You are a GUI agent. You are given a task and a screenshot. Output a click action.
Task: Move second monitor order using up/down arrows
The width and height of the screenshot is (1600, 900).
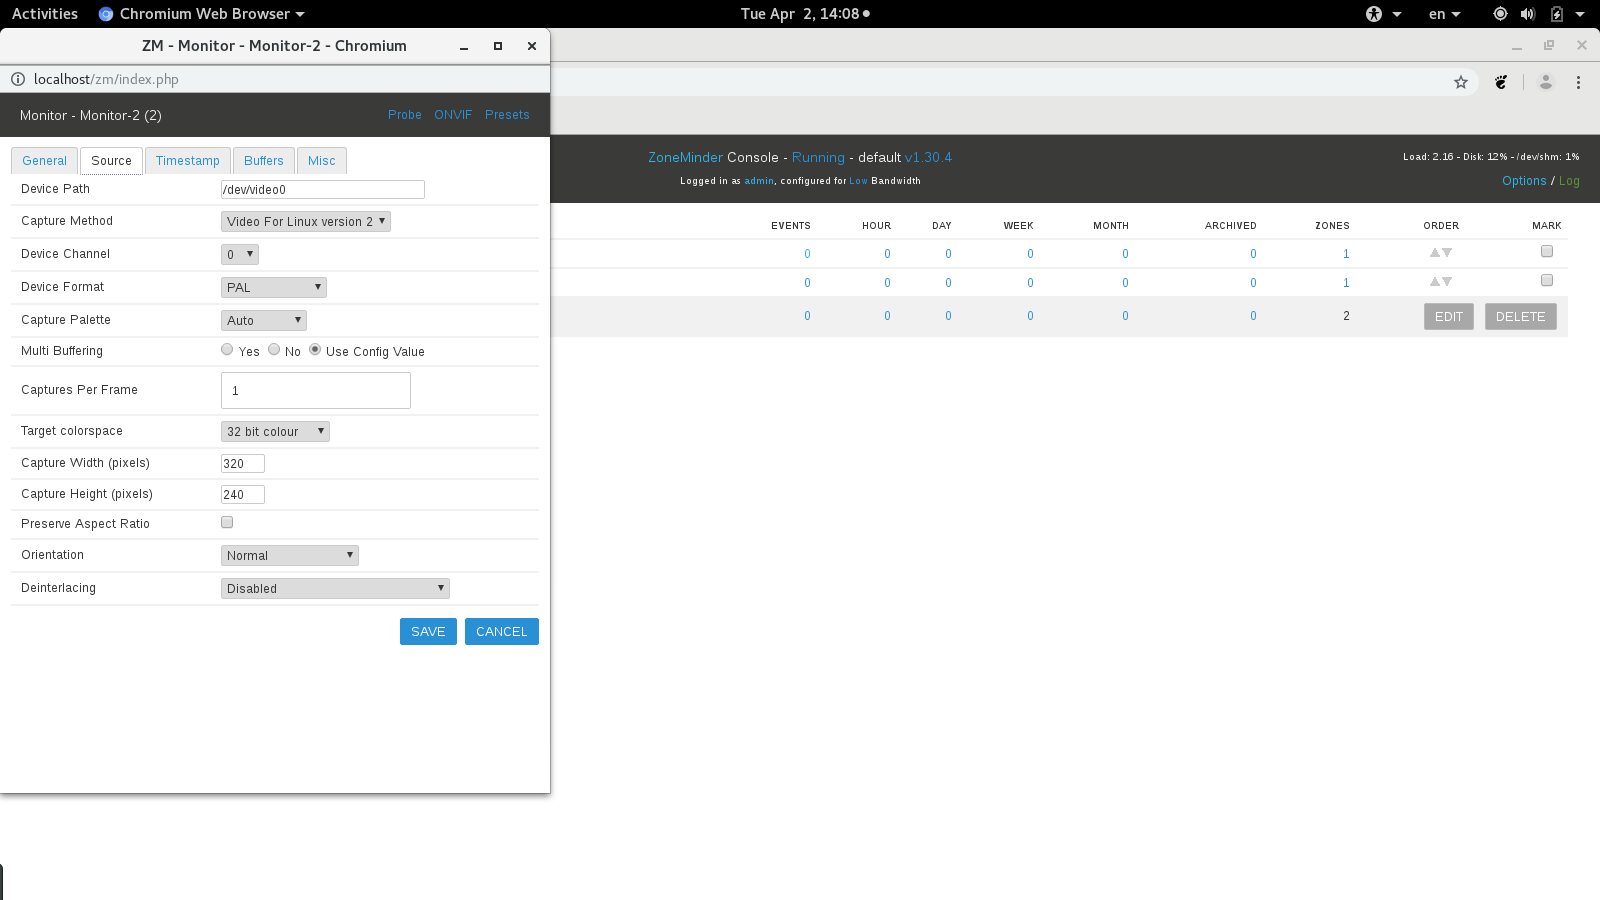point(1441,282)
